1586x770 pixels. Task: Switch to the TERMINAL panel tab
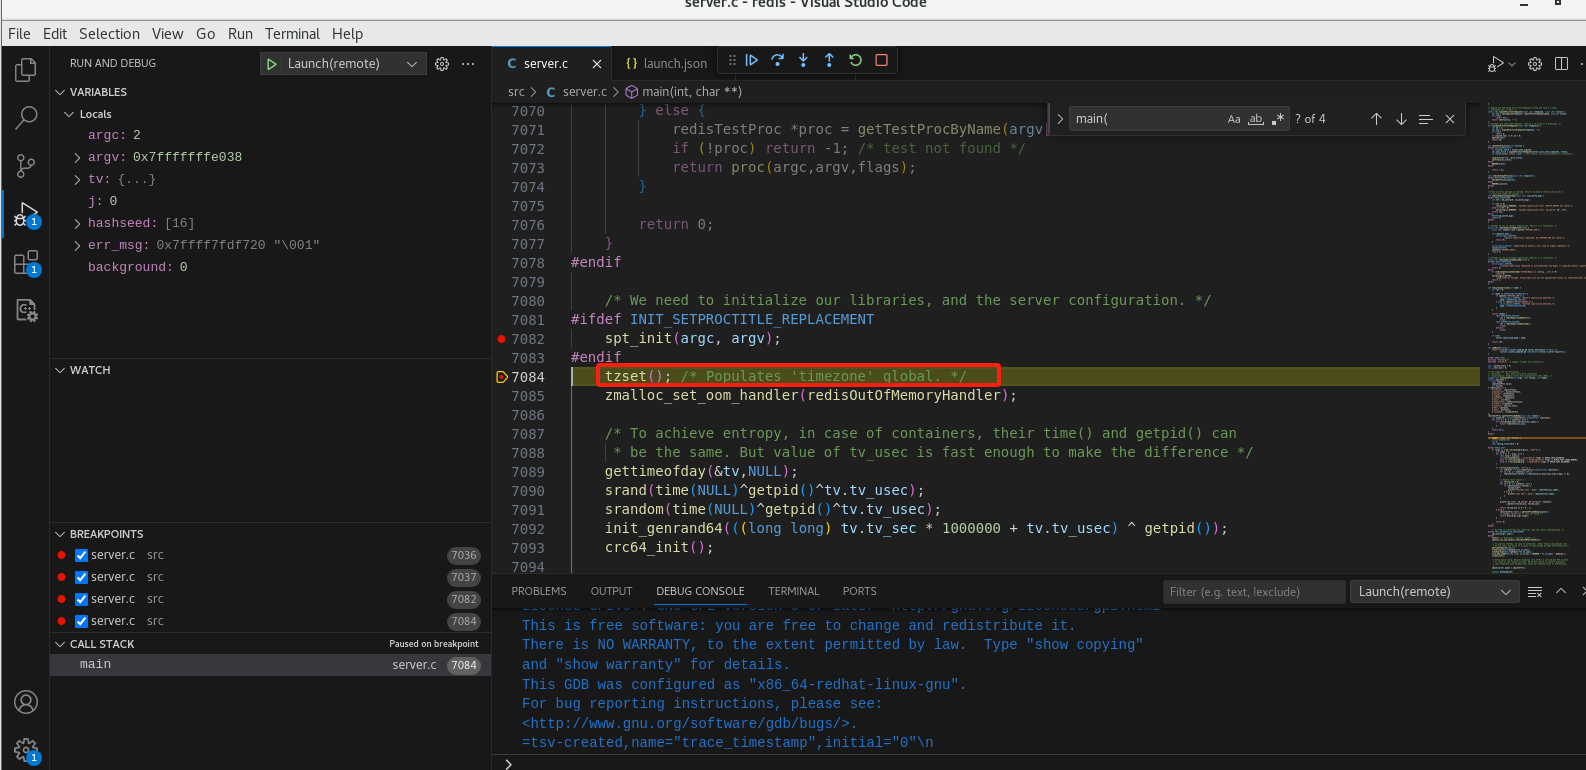pyautogui.click(x=793, y=592)
